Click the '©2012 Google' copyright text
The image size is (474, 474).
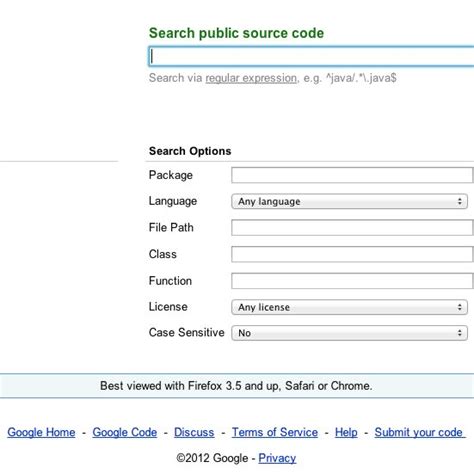[212, 458]
